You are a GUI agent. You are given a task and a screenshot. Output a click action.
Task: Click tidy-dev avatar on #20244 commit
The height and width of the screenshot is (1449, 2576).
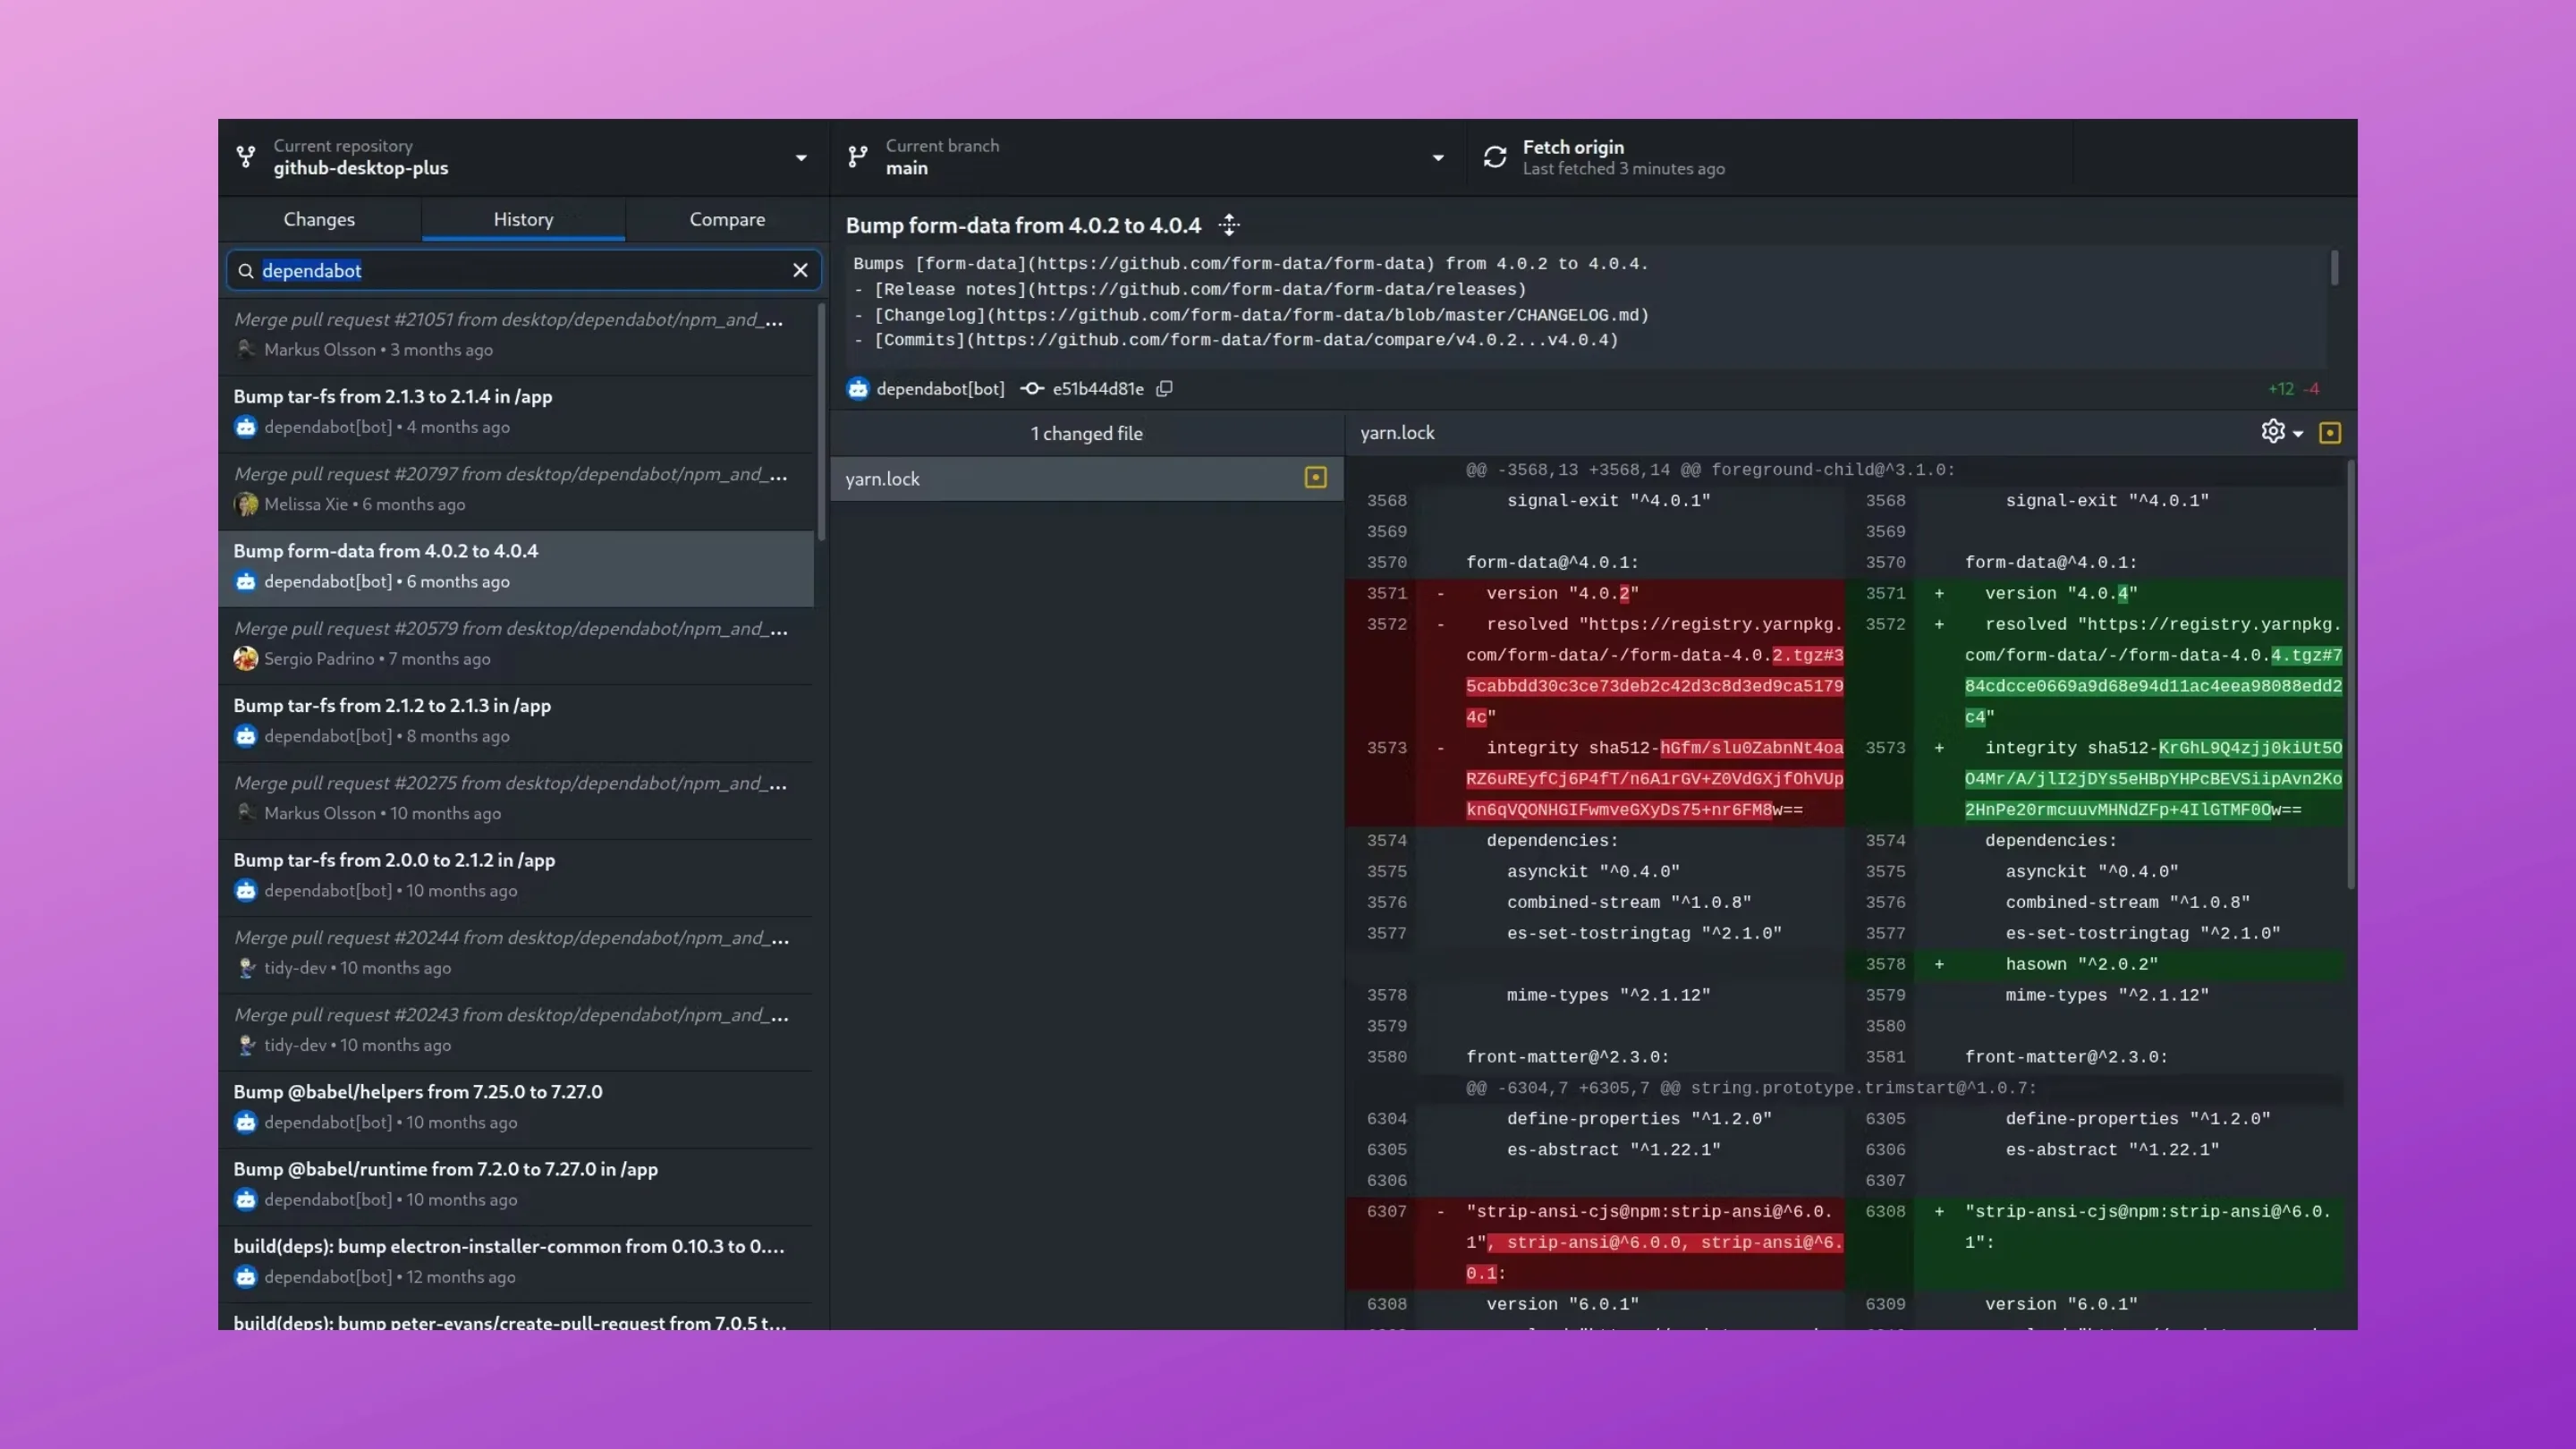pyautogui.click(x=246, y=968)
